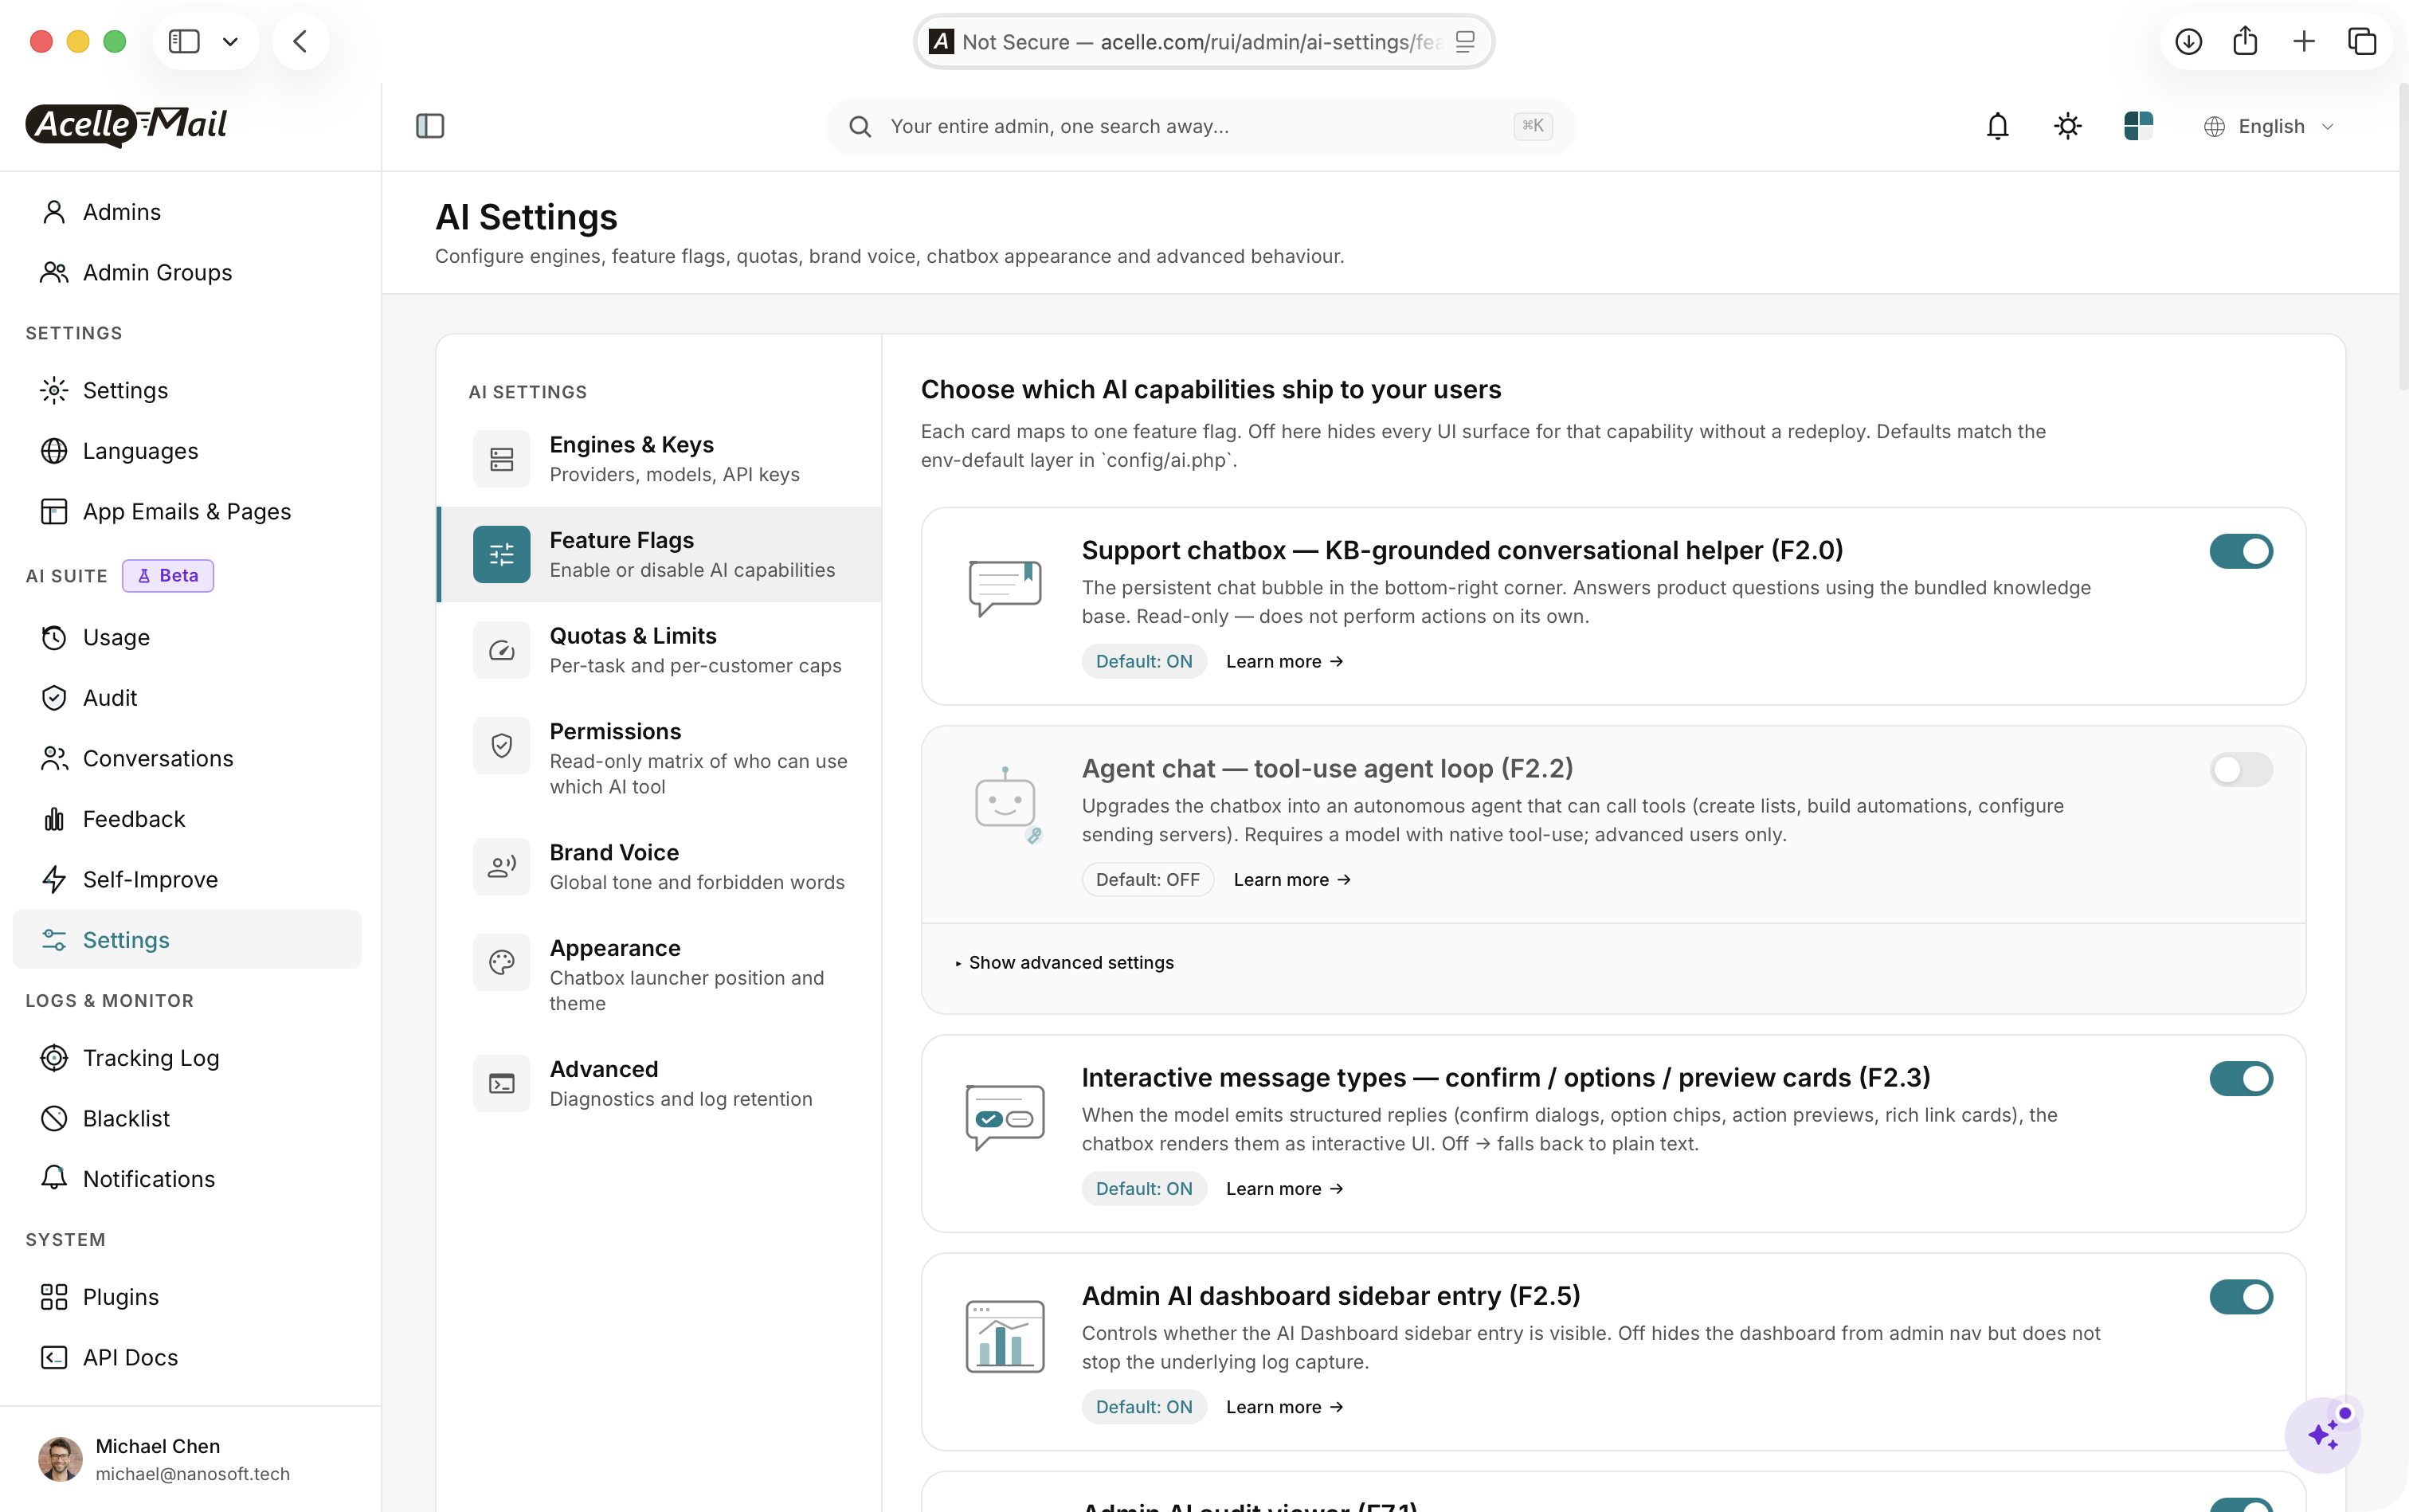Click the Safari downloads icon
2409x1512 pixels.
coord(2188,41)
